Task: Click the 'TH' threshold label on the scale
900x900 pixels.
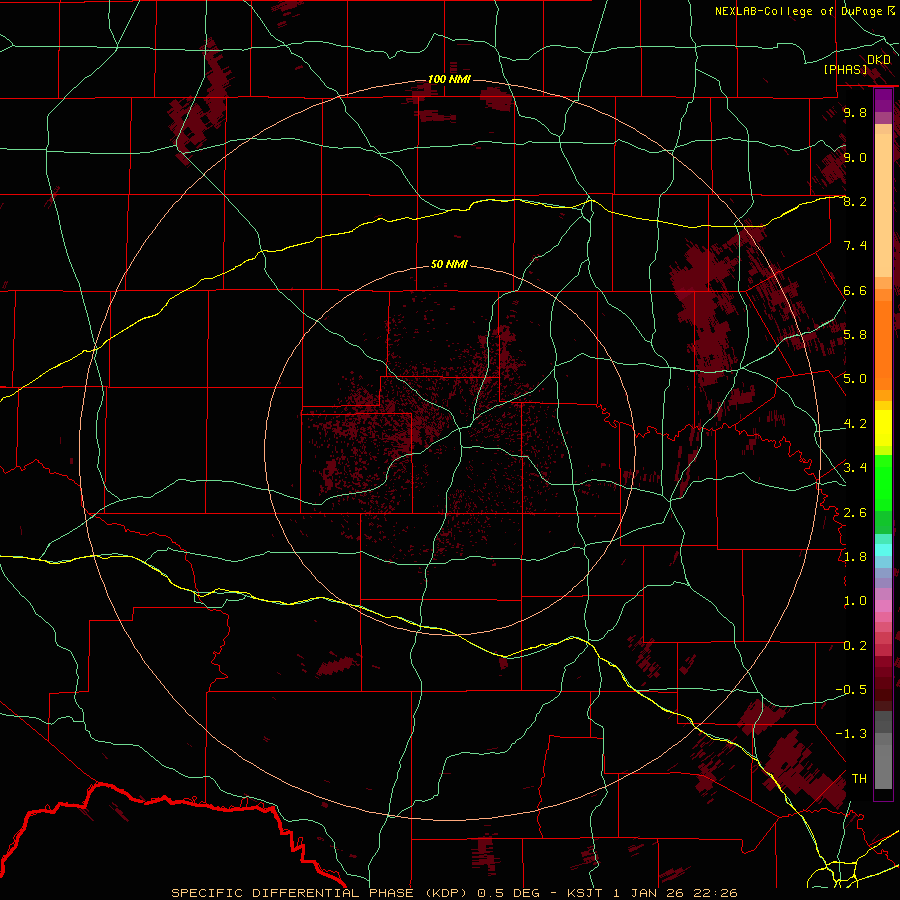Action: (859, 779)
